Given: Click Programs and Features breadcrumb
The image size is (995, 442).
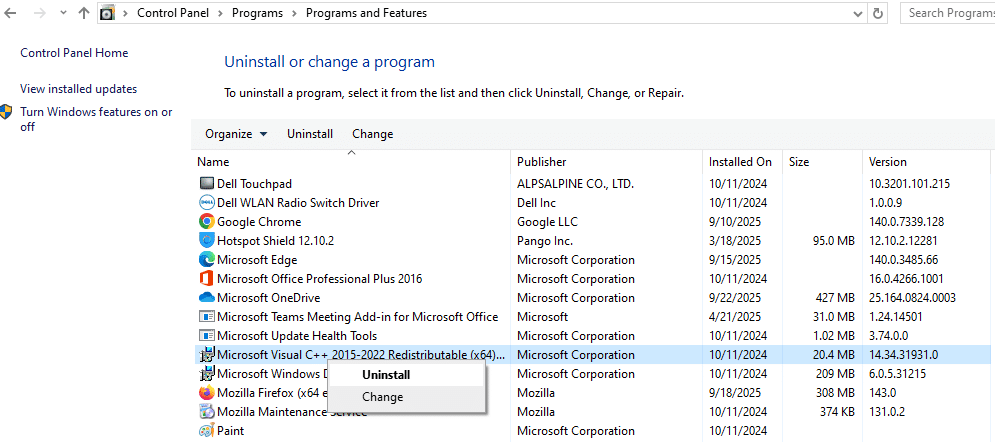Looking at the screenshot, I should coord(366,13).
